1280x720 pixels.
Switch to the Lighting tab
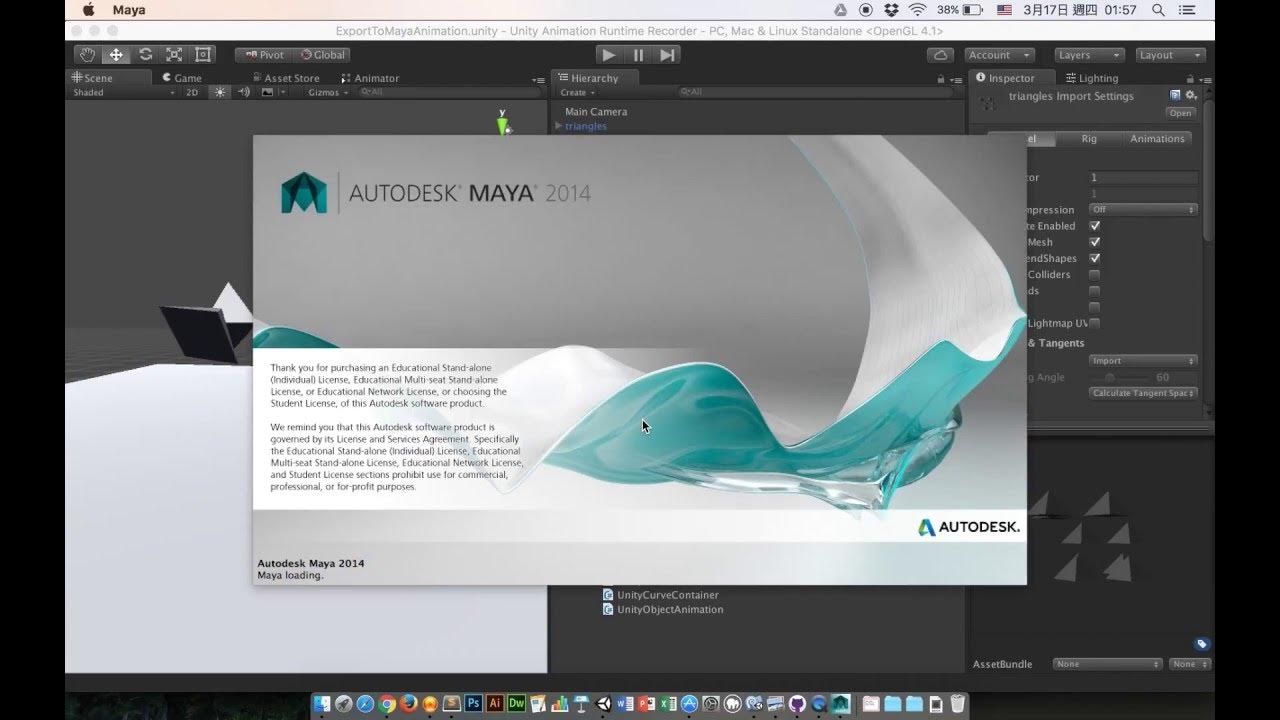tap(1091, 78)
